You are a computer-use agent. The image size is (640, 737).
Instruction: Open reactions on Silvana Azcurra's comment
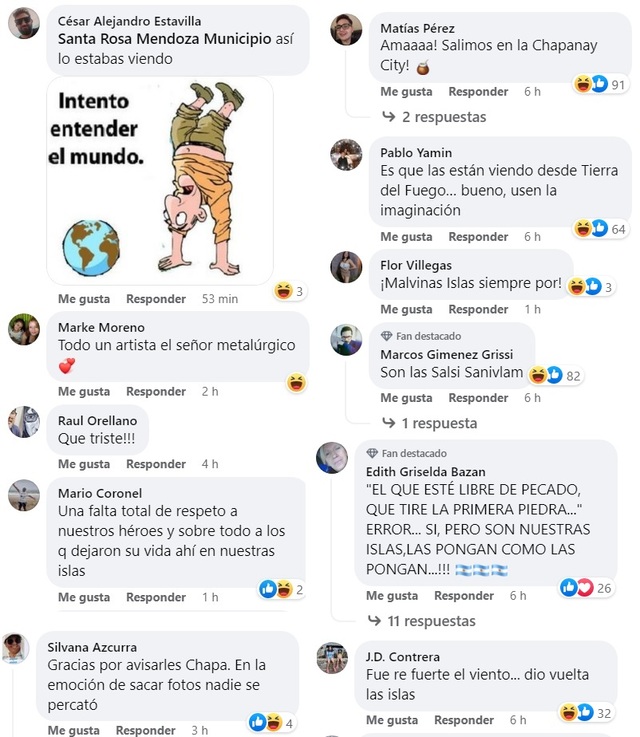(272, 722)
